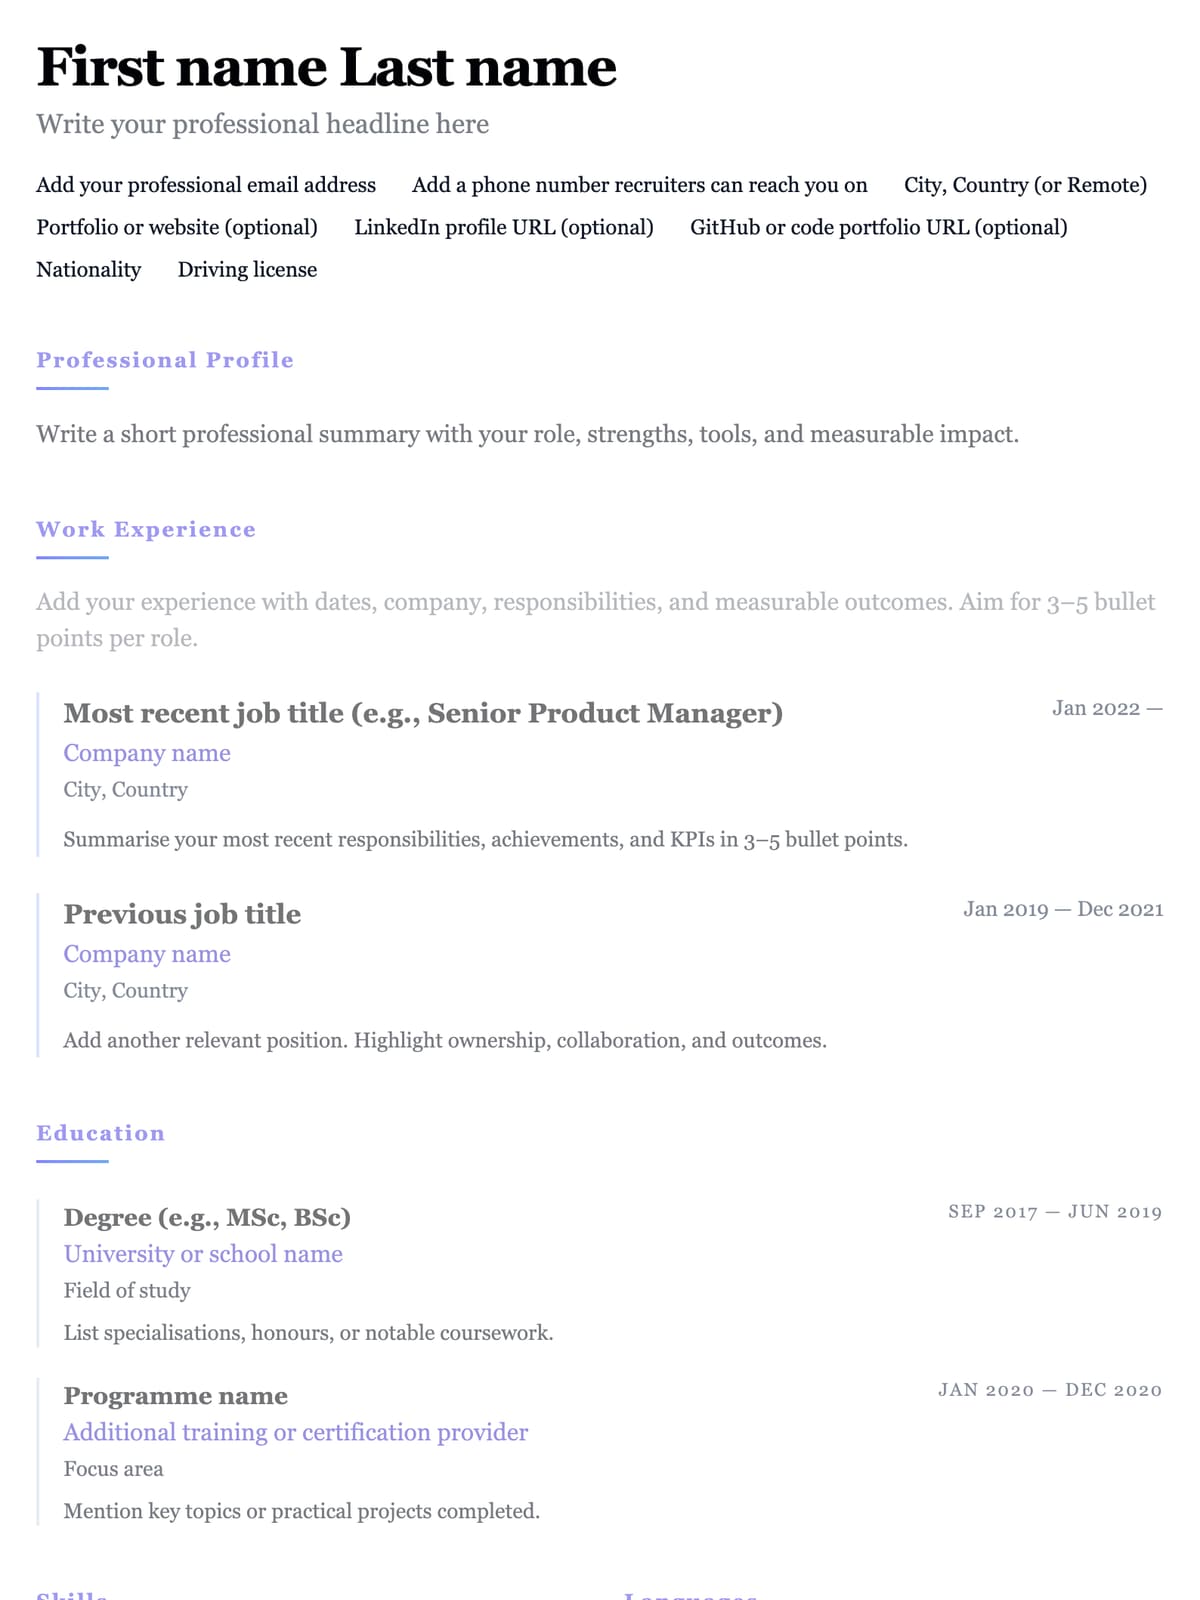This screenshot has width=1200, height=1600.
Task: Click the "Jan 2019 — Dec 2021" dates
Action: click(1063, 909)
